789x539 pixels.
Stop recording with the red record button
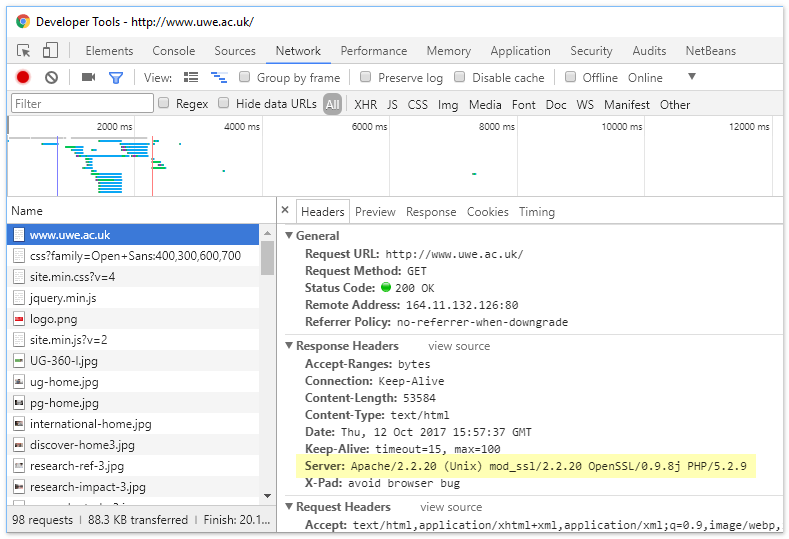coord(23,78)
